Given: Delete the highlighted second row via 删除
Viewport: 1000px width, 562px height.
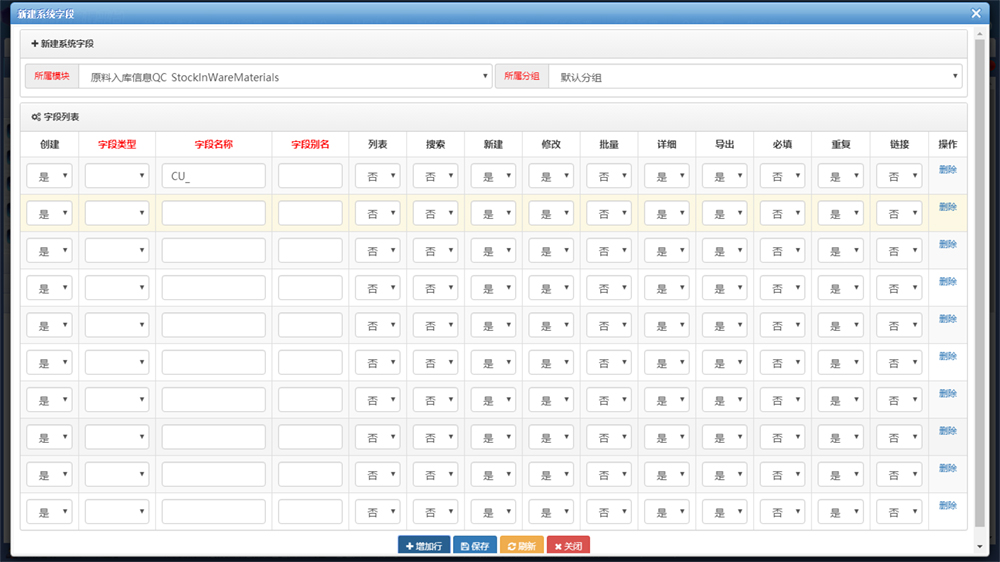Looking at the screenshot, I should (948, 207).
